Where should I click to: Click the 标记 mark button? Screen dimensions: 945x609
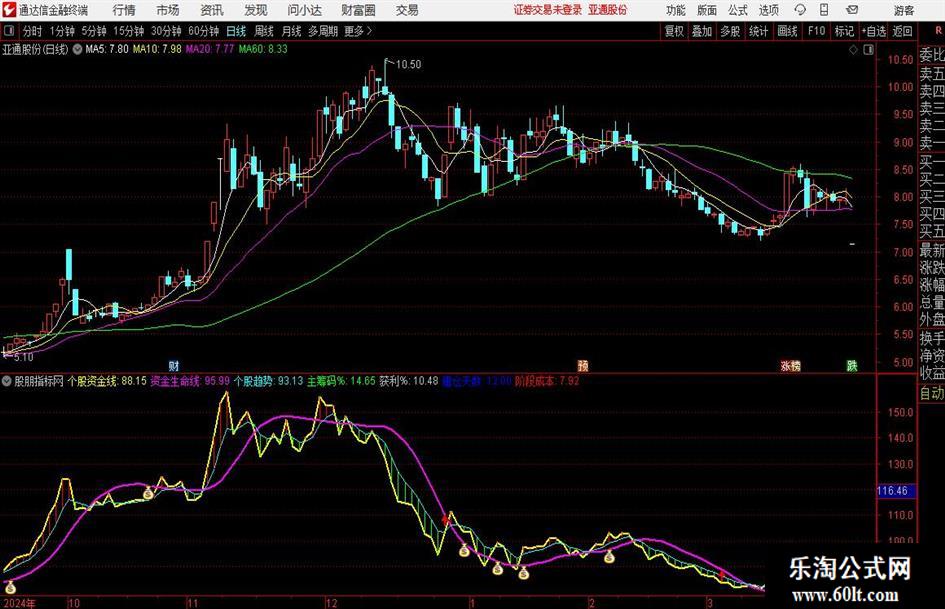coord(844,31)
